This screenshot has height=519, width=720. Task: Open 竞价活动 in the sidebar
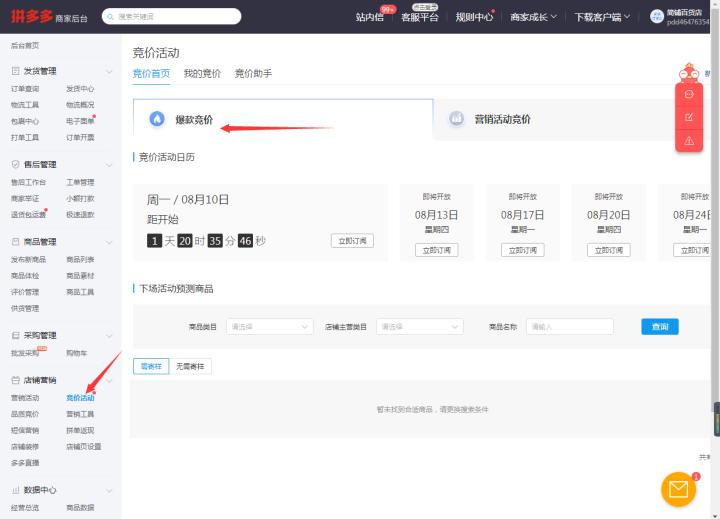(x=80, y=398)
